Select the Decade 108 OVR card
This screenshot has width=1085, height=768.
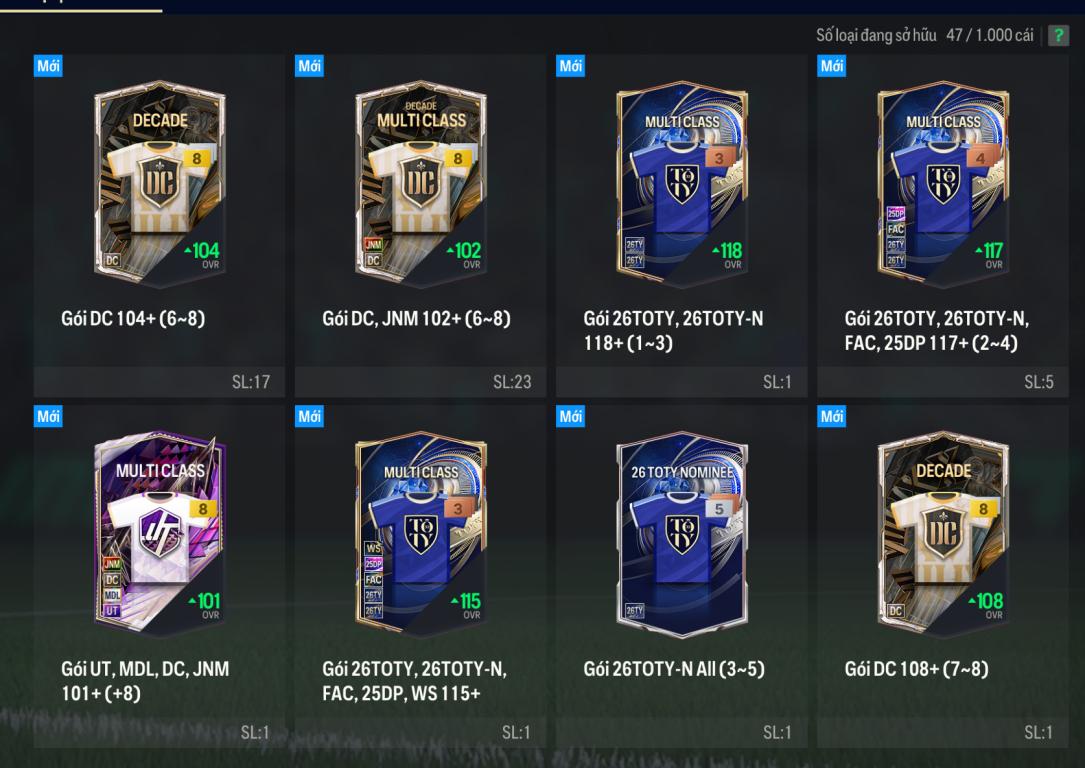[942, 535]
